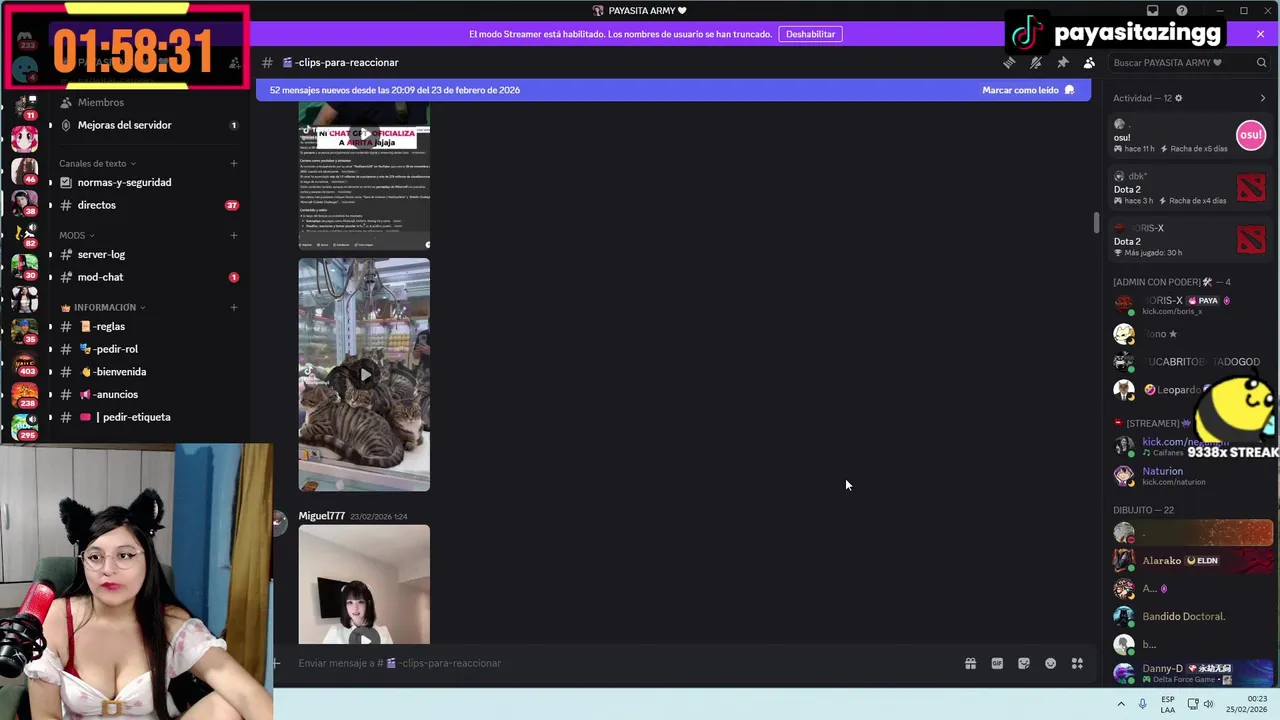Click the Enviar mensaje input field

pos(620,663)
